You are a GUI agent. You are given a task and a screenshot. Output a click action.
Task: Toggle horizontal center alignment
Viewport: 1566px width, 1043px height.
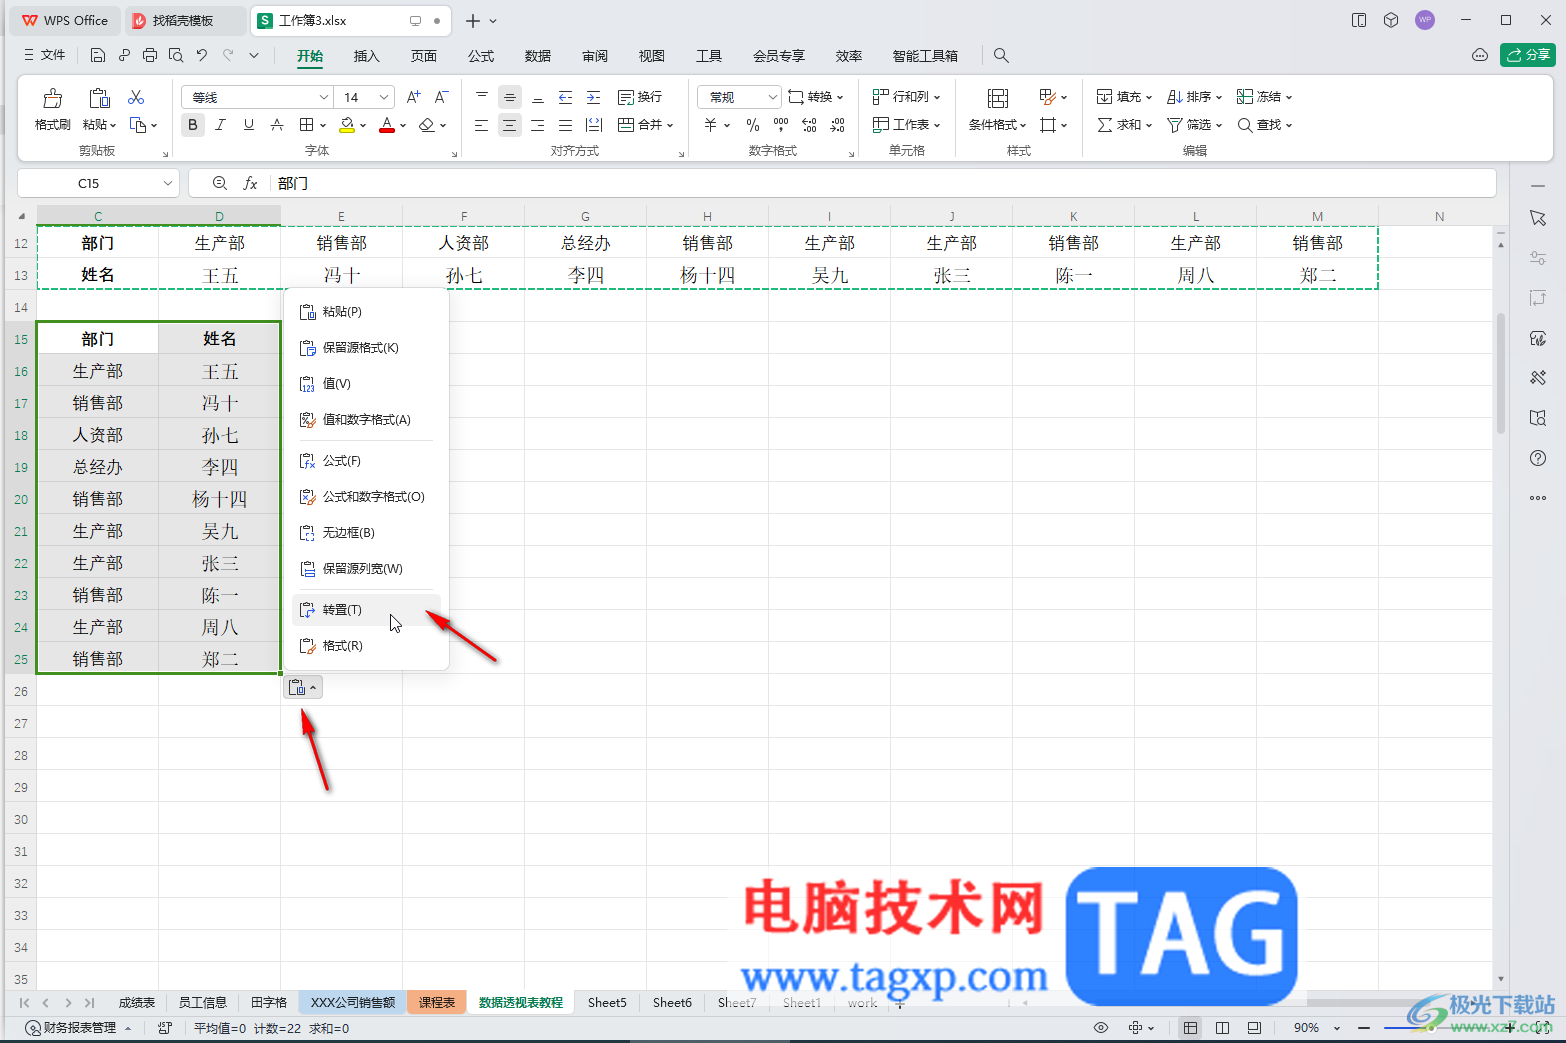click(510, 125)
